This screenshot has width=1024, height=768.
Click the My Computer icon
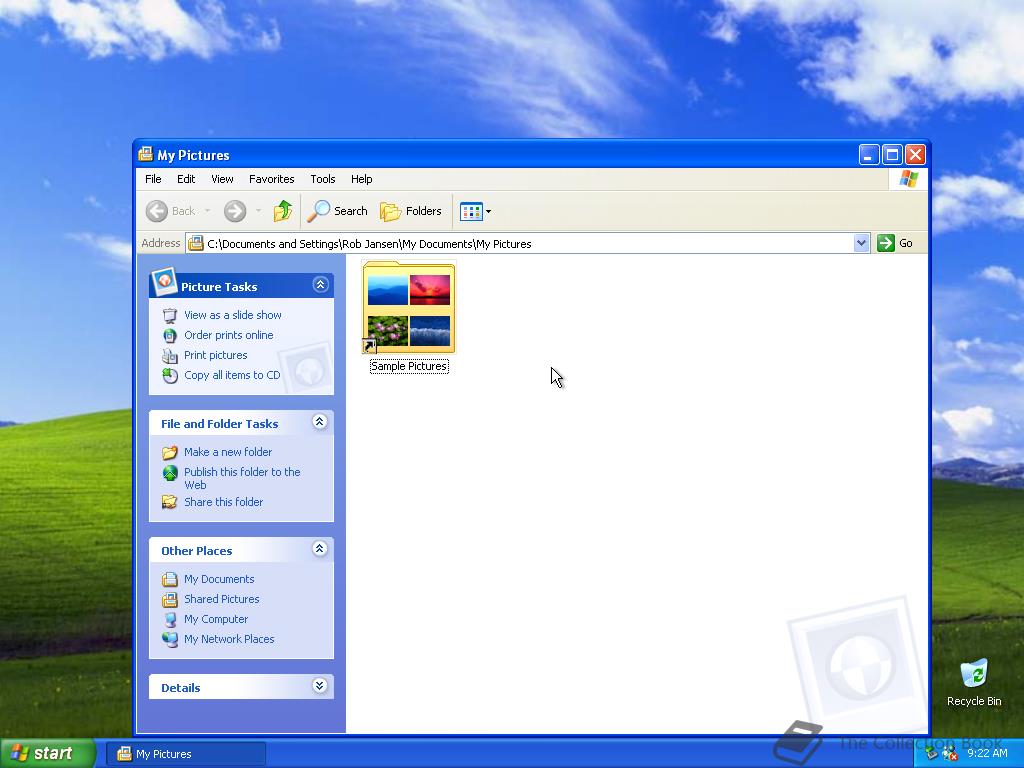170,620
